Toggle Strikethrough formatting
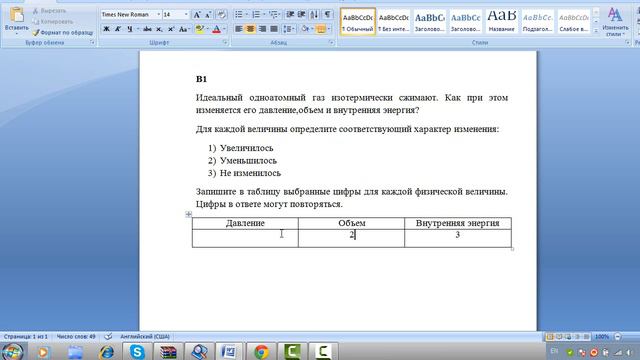This screenshot has height=360, width=640. [147, 29]
